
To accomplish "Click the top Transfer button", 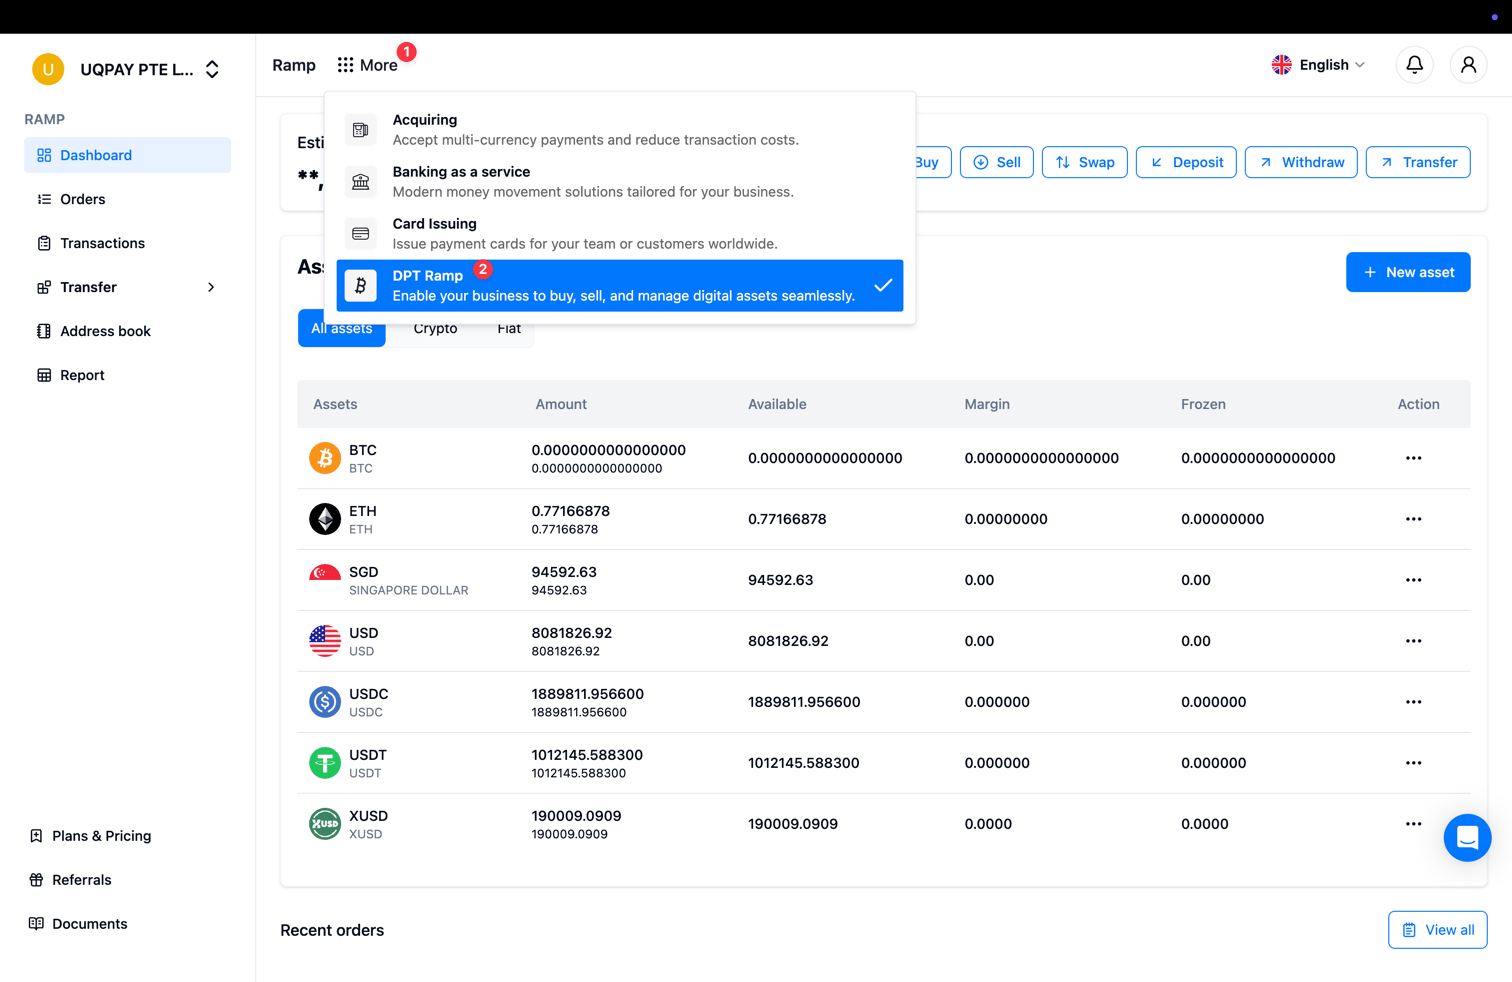I will pos(1418,162).
